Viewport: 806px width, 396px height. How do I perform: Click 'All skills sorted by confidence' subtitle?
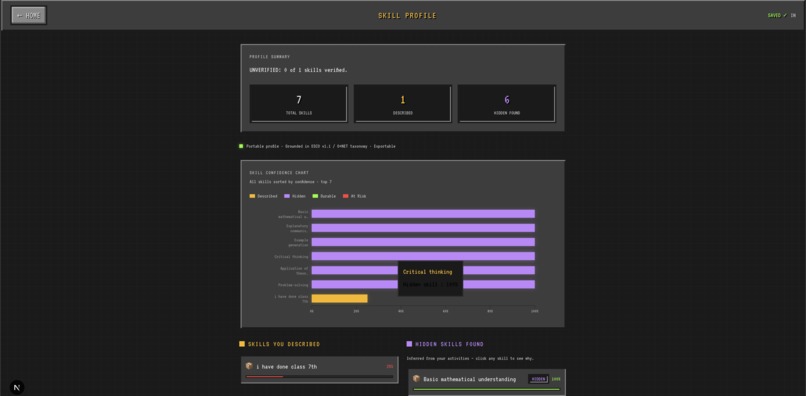290,182
